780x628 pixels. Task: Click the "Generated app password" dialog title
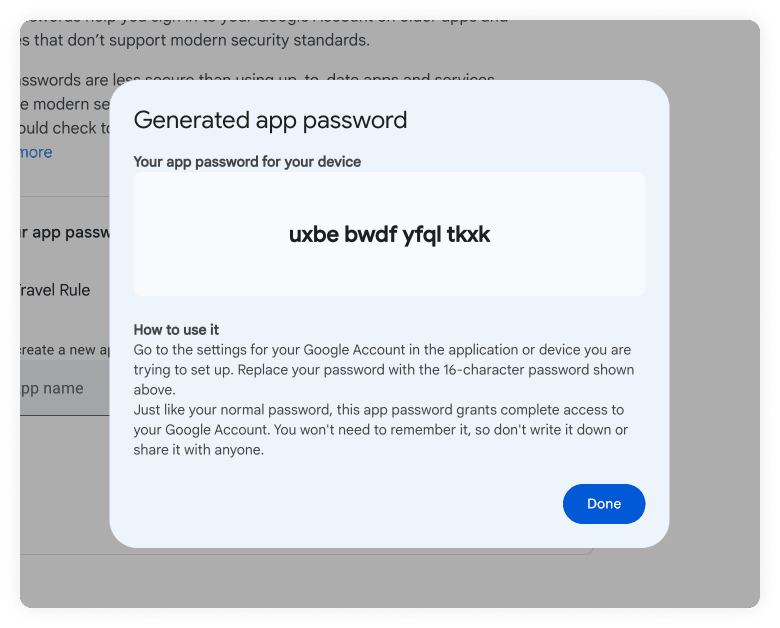point(270,120)
